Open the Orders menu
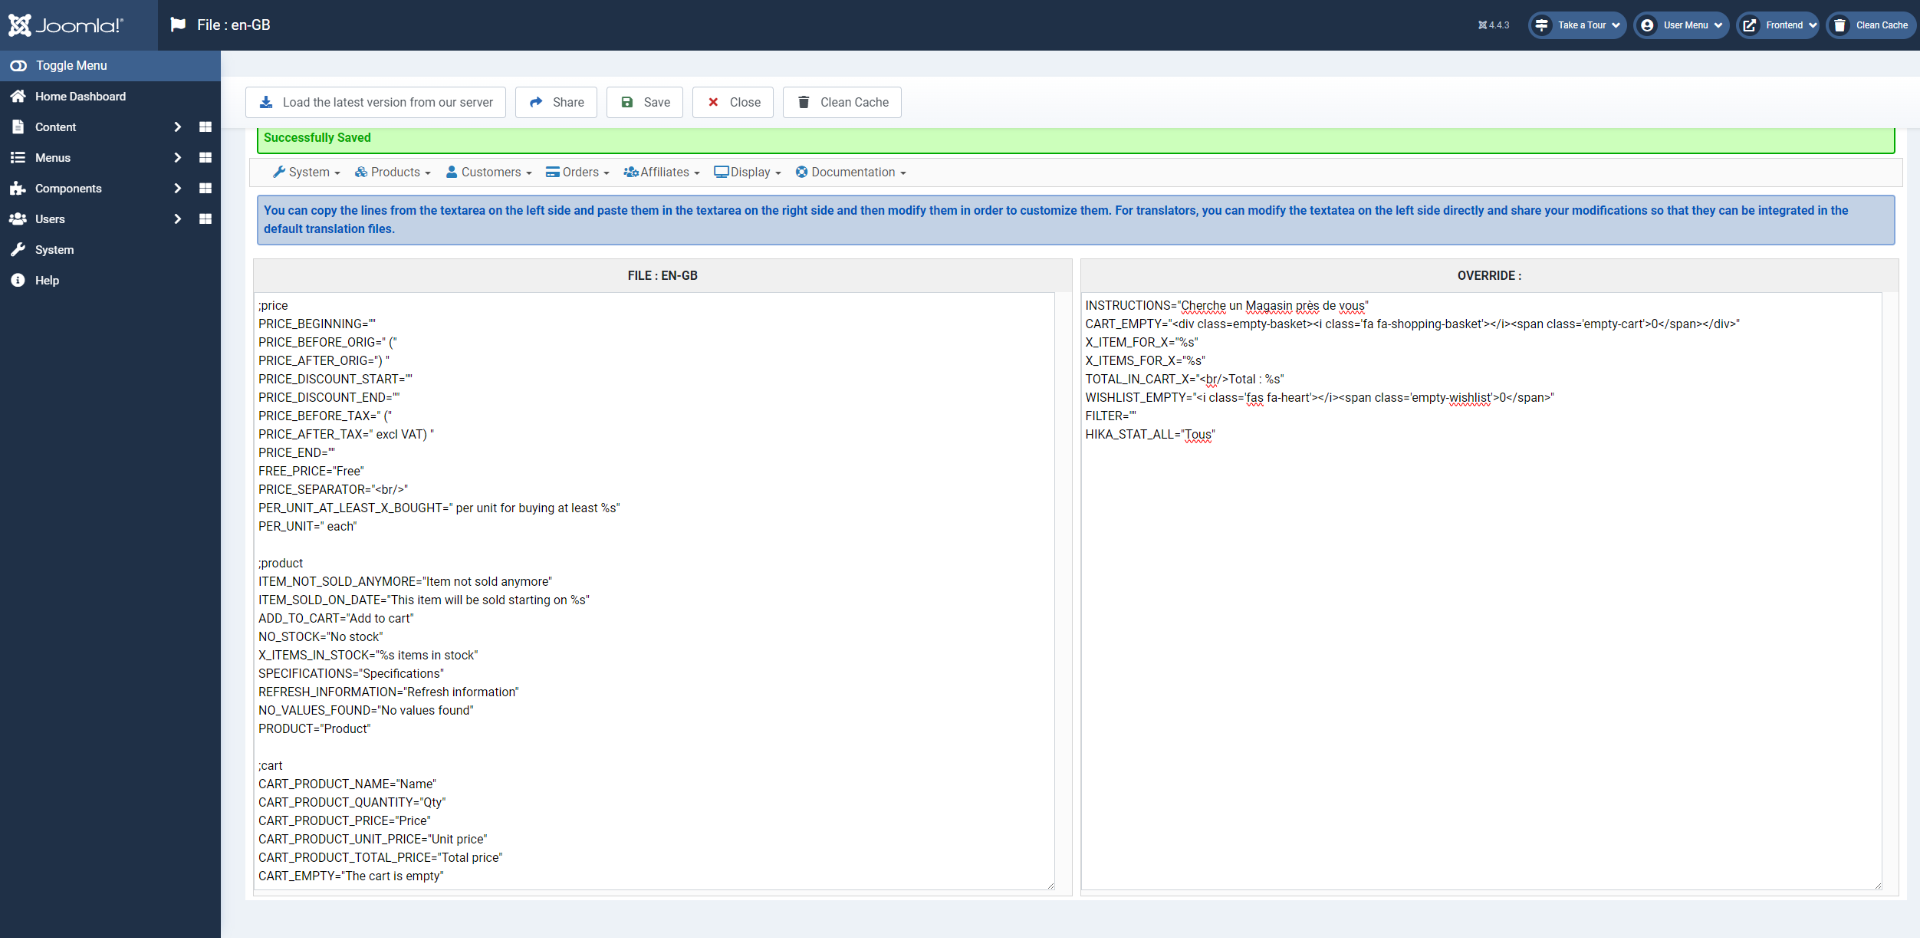This screenshot has width=1920, height=938. pos(577,172)
